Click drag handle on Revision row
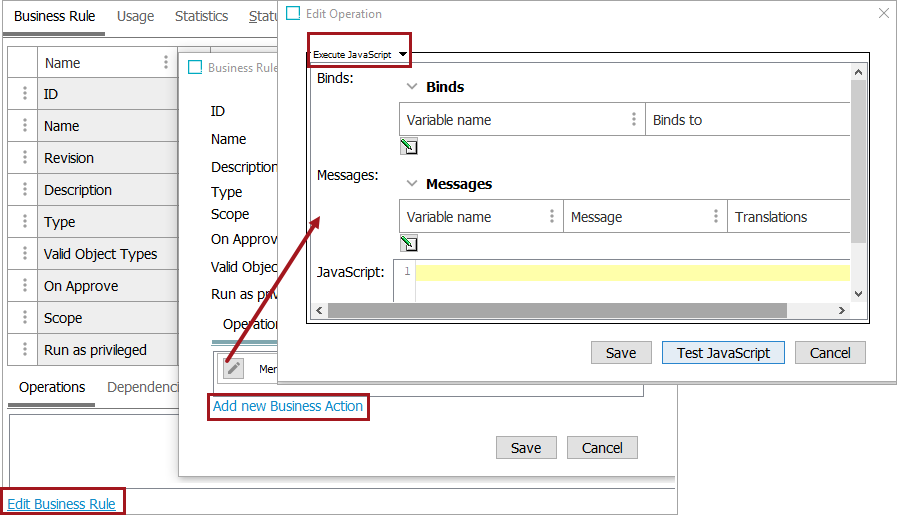The image size is (897, 515). [24, 158]
